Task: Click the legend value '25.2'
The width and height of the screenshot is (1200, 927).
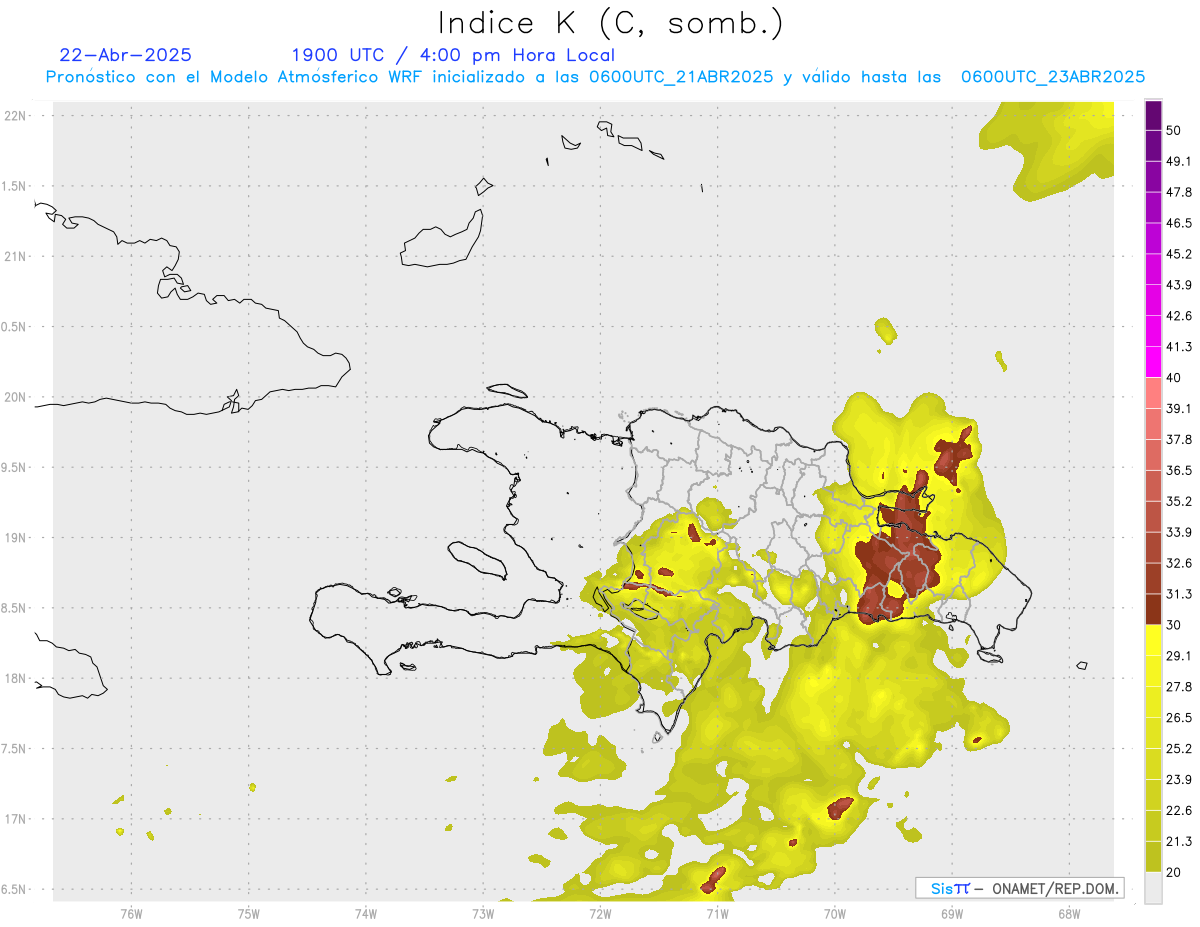Action: (x=1179, y=749)
